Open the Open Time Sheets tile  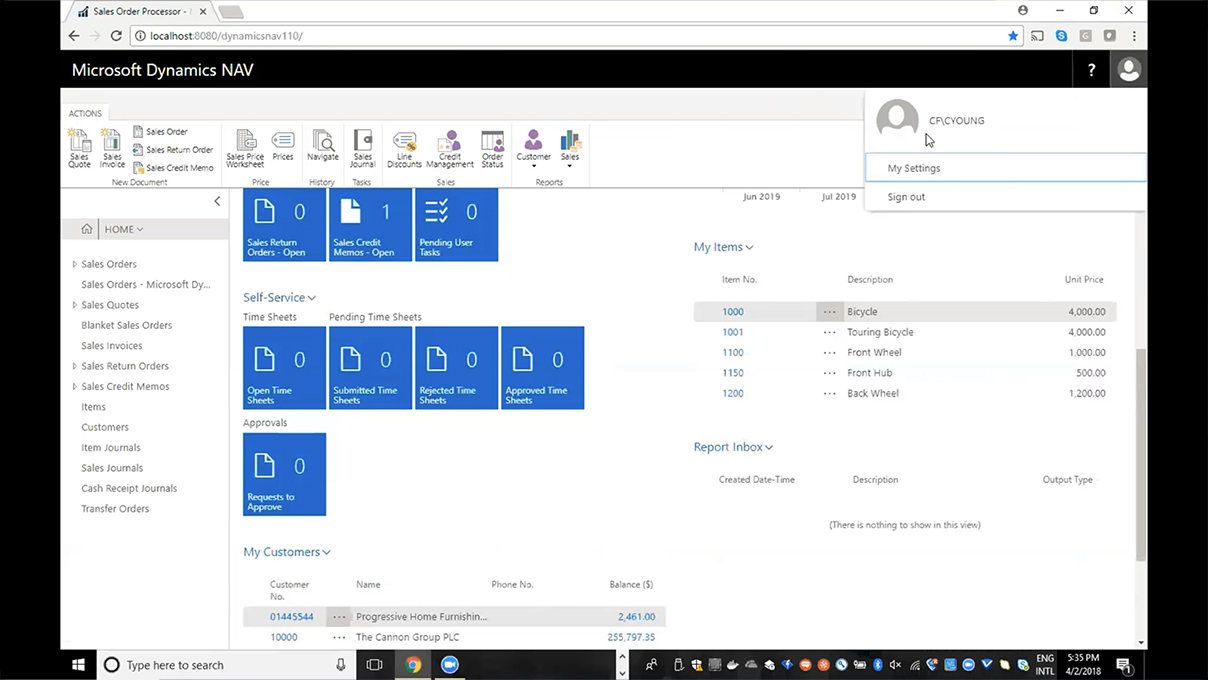click(x=284, y=368)
